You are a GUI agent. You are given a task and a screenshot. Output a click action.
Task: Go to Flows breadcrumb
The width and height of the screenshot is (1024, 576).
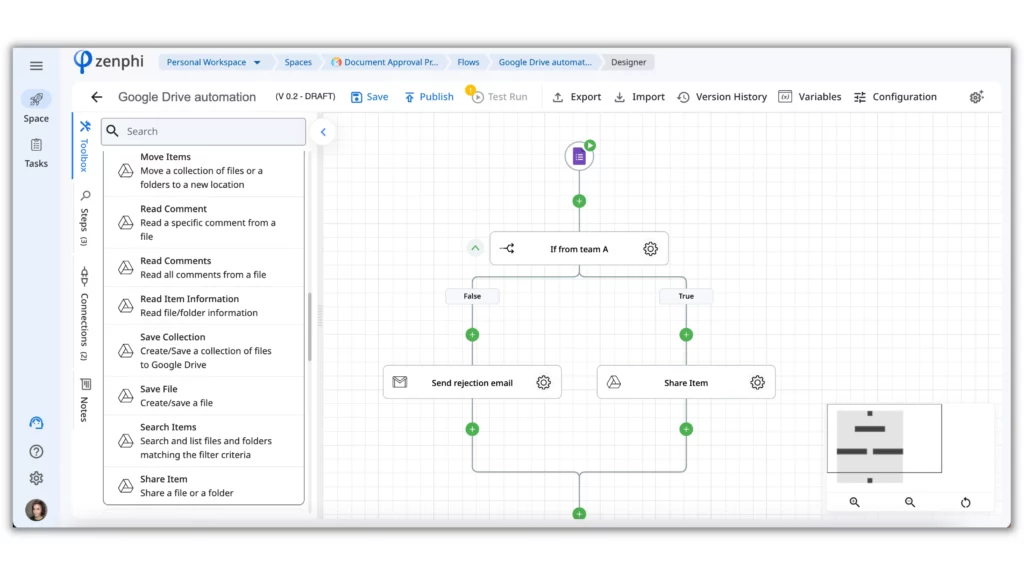point(468,62)
